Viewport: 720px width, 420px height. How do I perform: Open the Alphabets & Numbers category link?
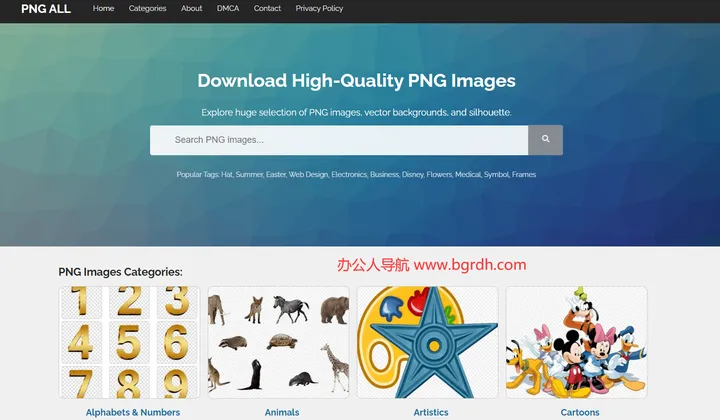pyautogui.click(x=133, y=412)
